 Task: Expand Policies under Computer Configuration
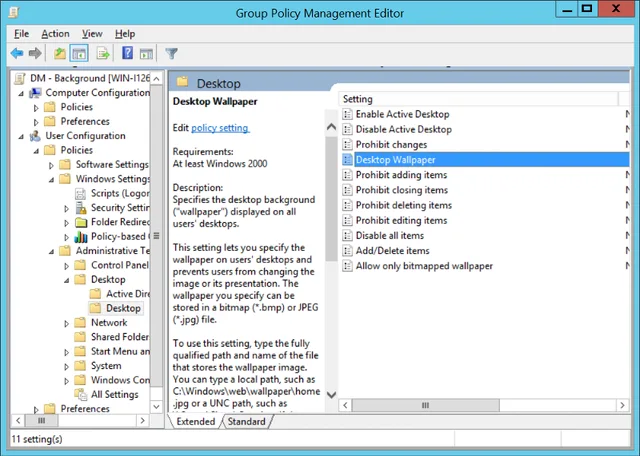[x=36, y=108]
